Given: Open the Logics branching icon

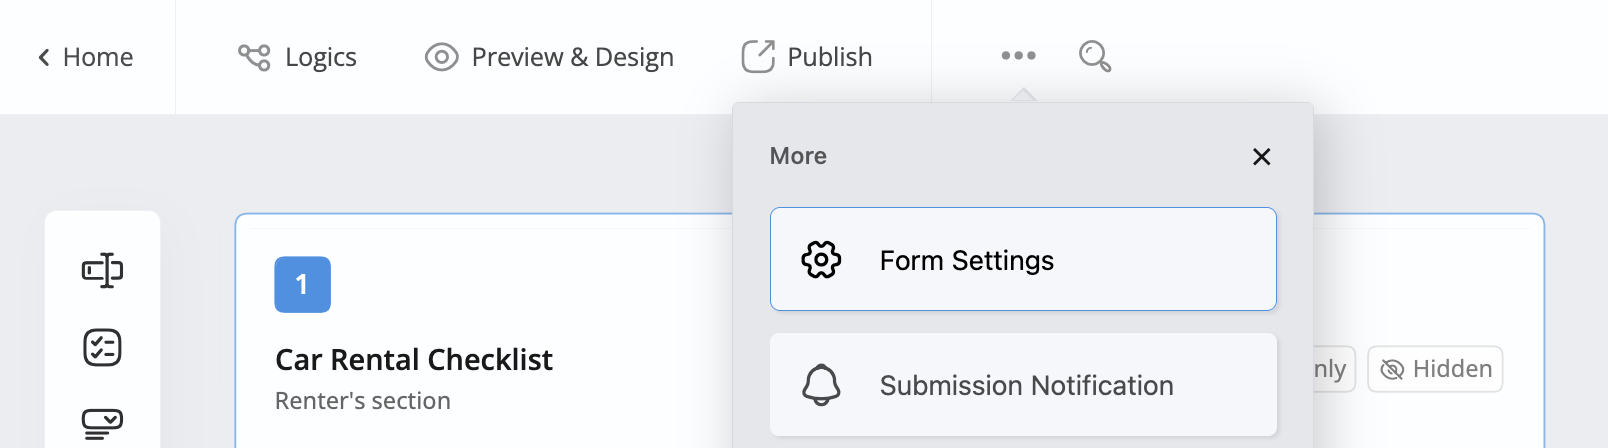Looking at the screenshot, I should (x=254, y=57).
